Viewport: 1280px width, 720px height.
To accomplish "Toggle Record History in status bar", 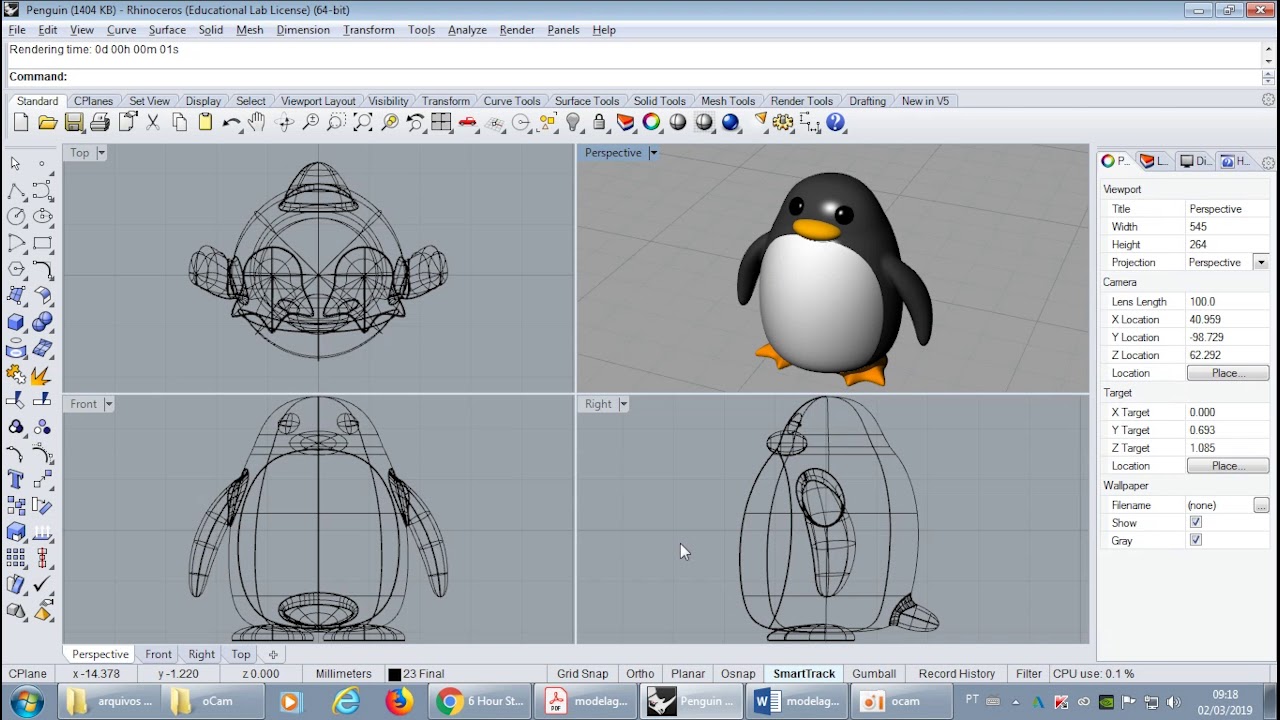I will 957,674.
